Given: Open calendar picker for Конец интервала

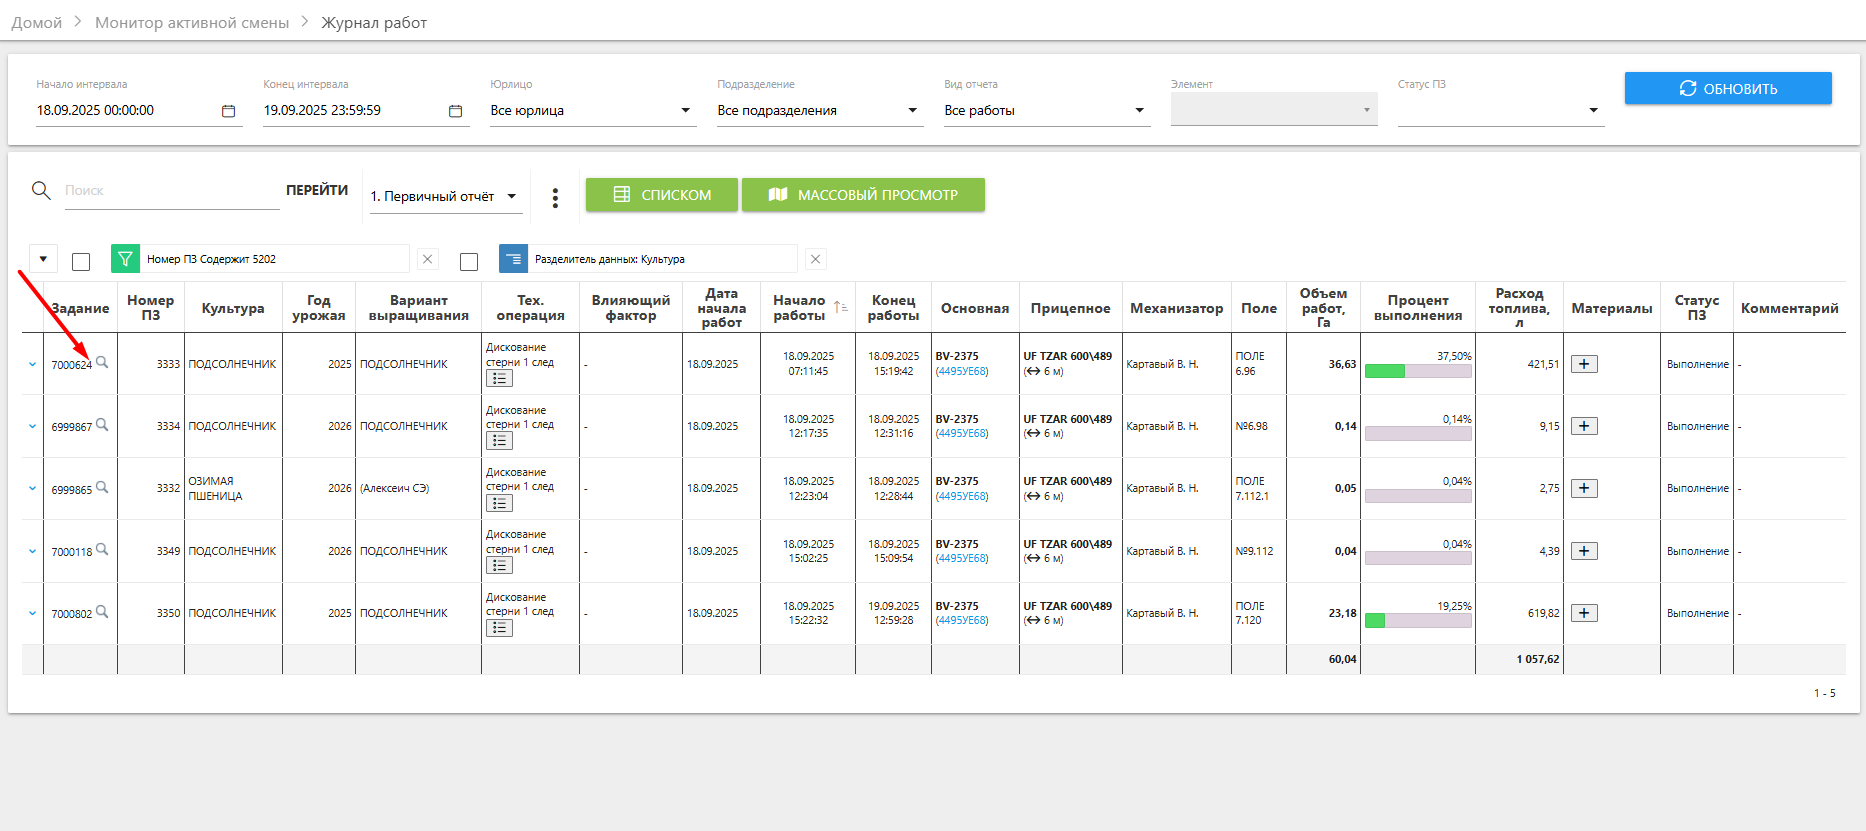Looking at the screenshot, I should click(455, 111).
